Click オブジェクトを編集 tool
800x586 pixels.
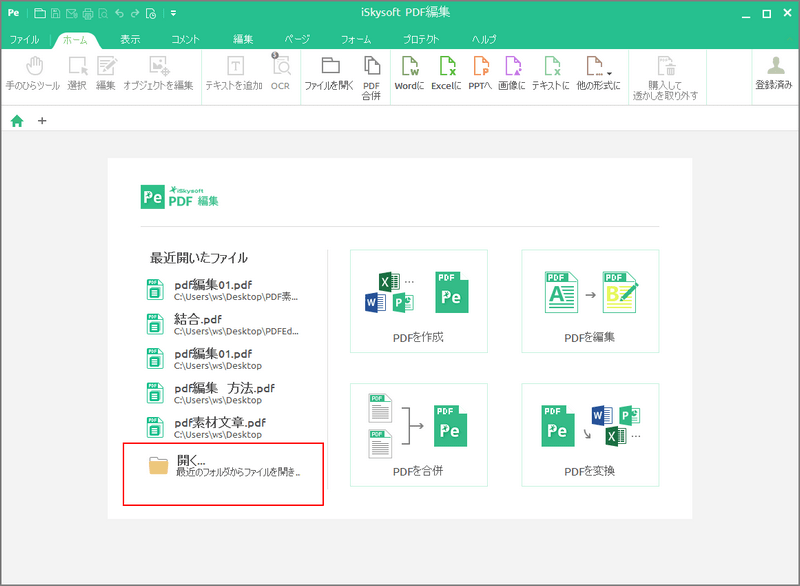158,74
